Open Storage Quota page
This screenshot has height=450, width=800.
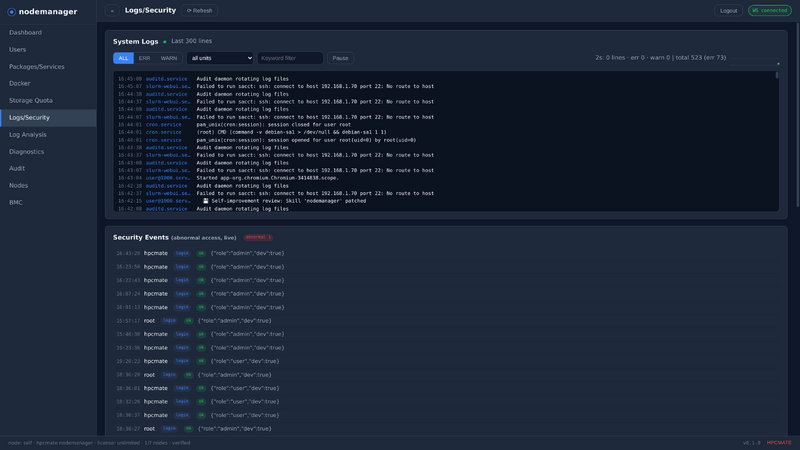48,101
